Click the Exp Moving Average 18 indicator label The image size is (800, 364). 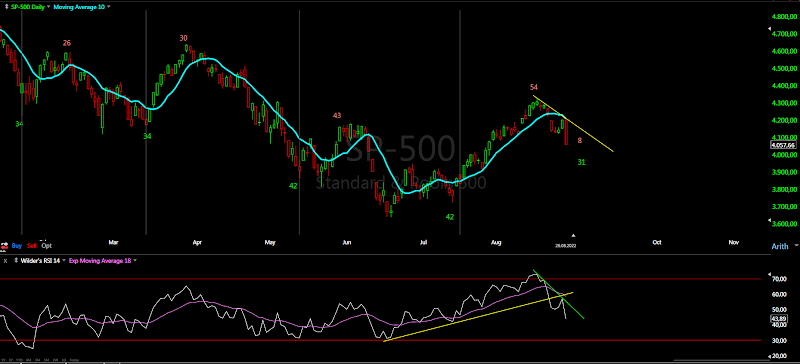click(100, 261)
